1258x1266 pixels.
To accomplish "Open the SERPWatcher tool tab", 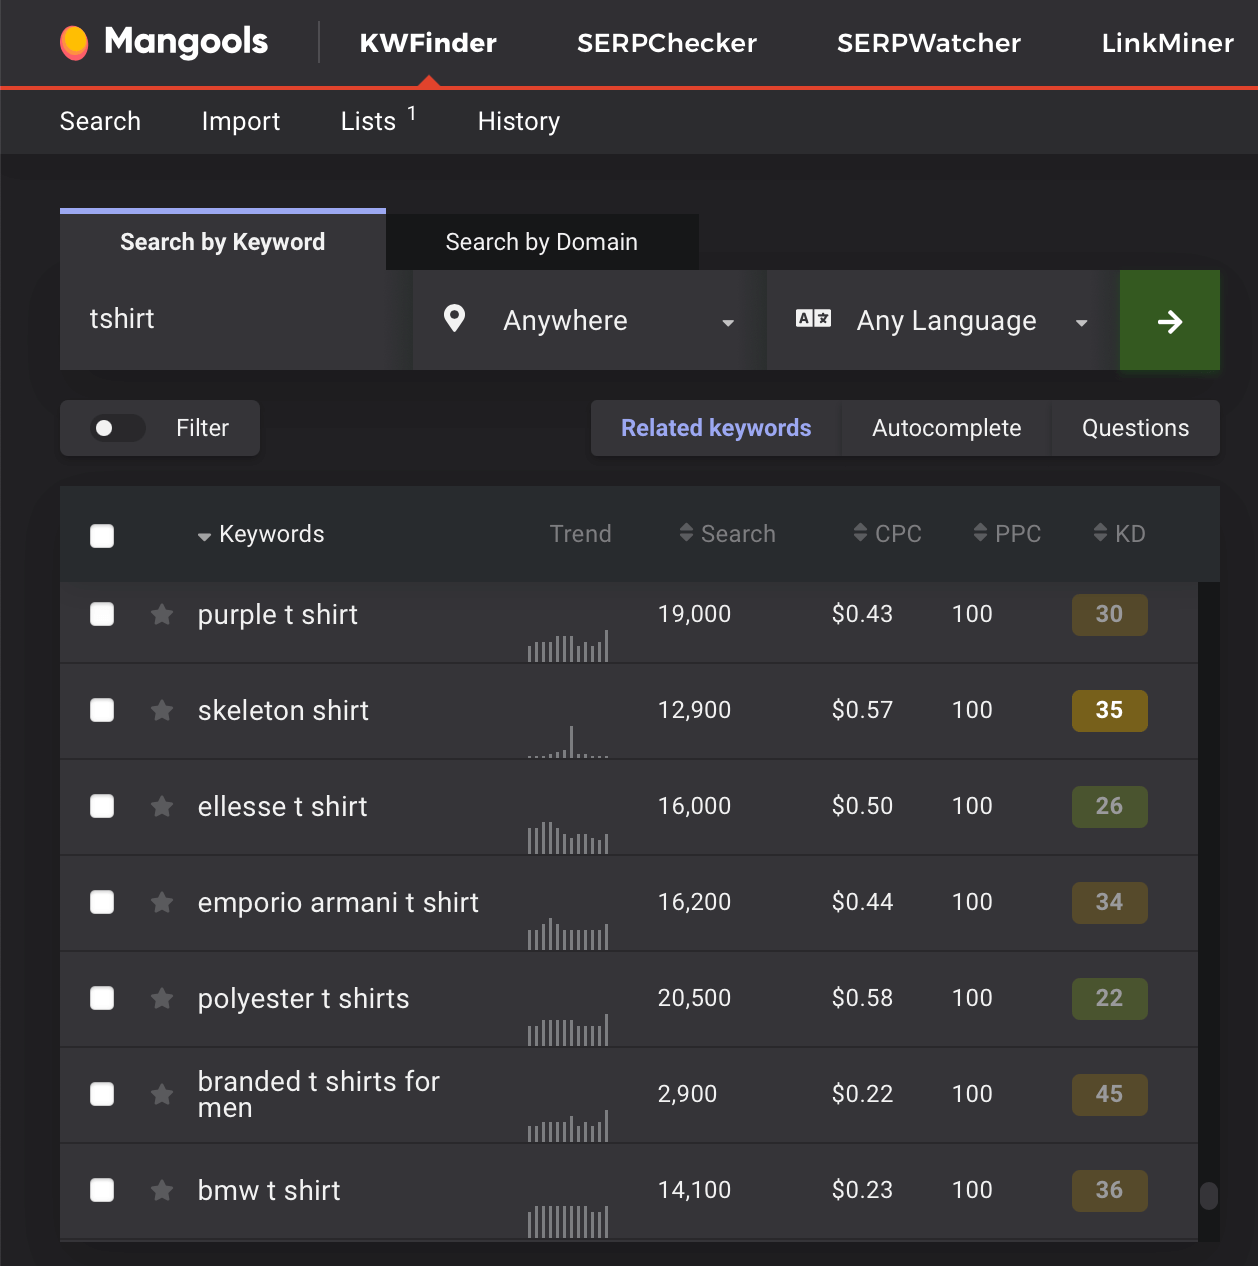I will click(x=929, y=43).
